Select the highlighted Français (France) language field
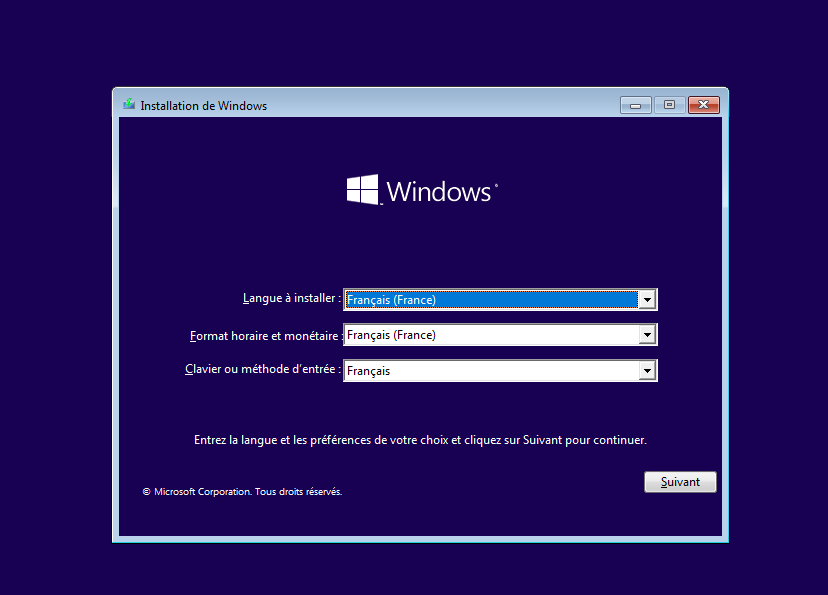 coord(490,299)
